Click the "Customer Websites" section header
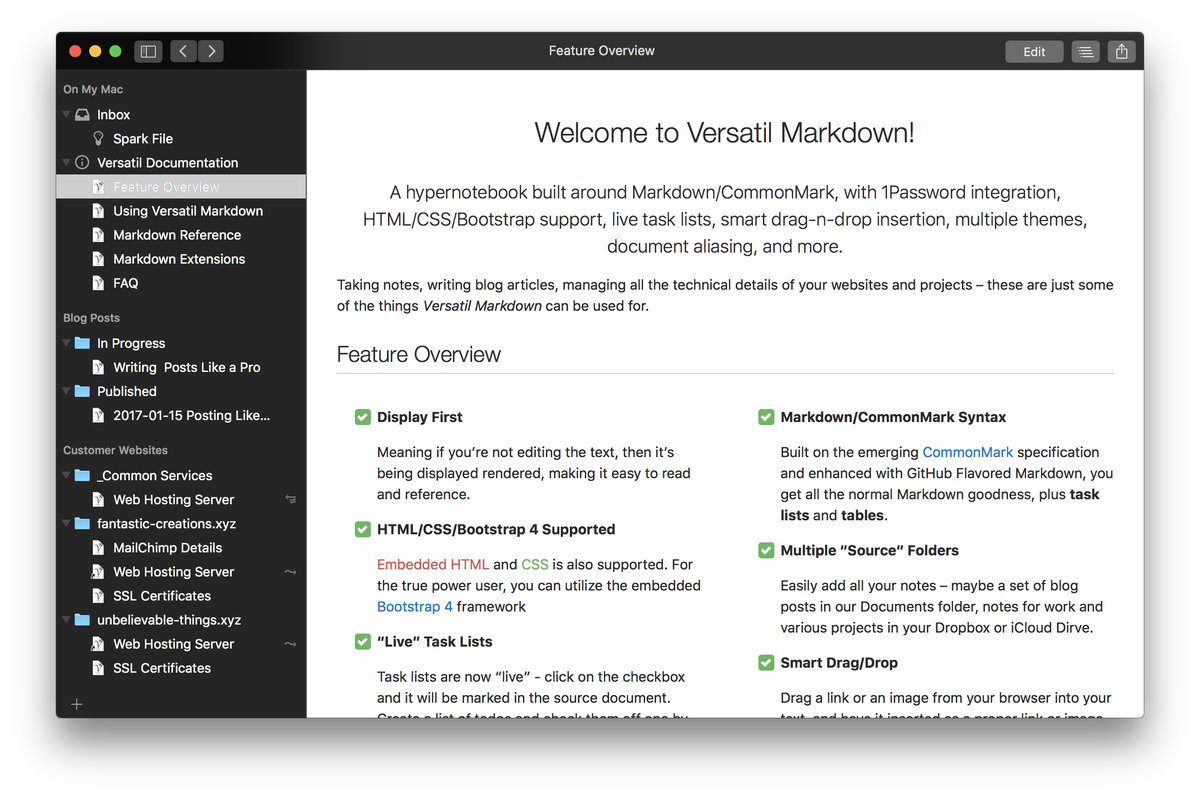Screen dimensions: 1200x798 tap(115, 450)
